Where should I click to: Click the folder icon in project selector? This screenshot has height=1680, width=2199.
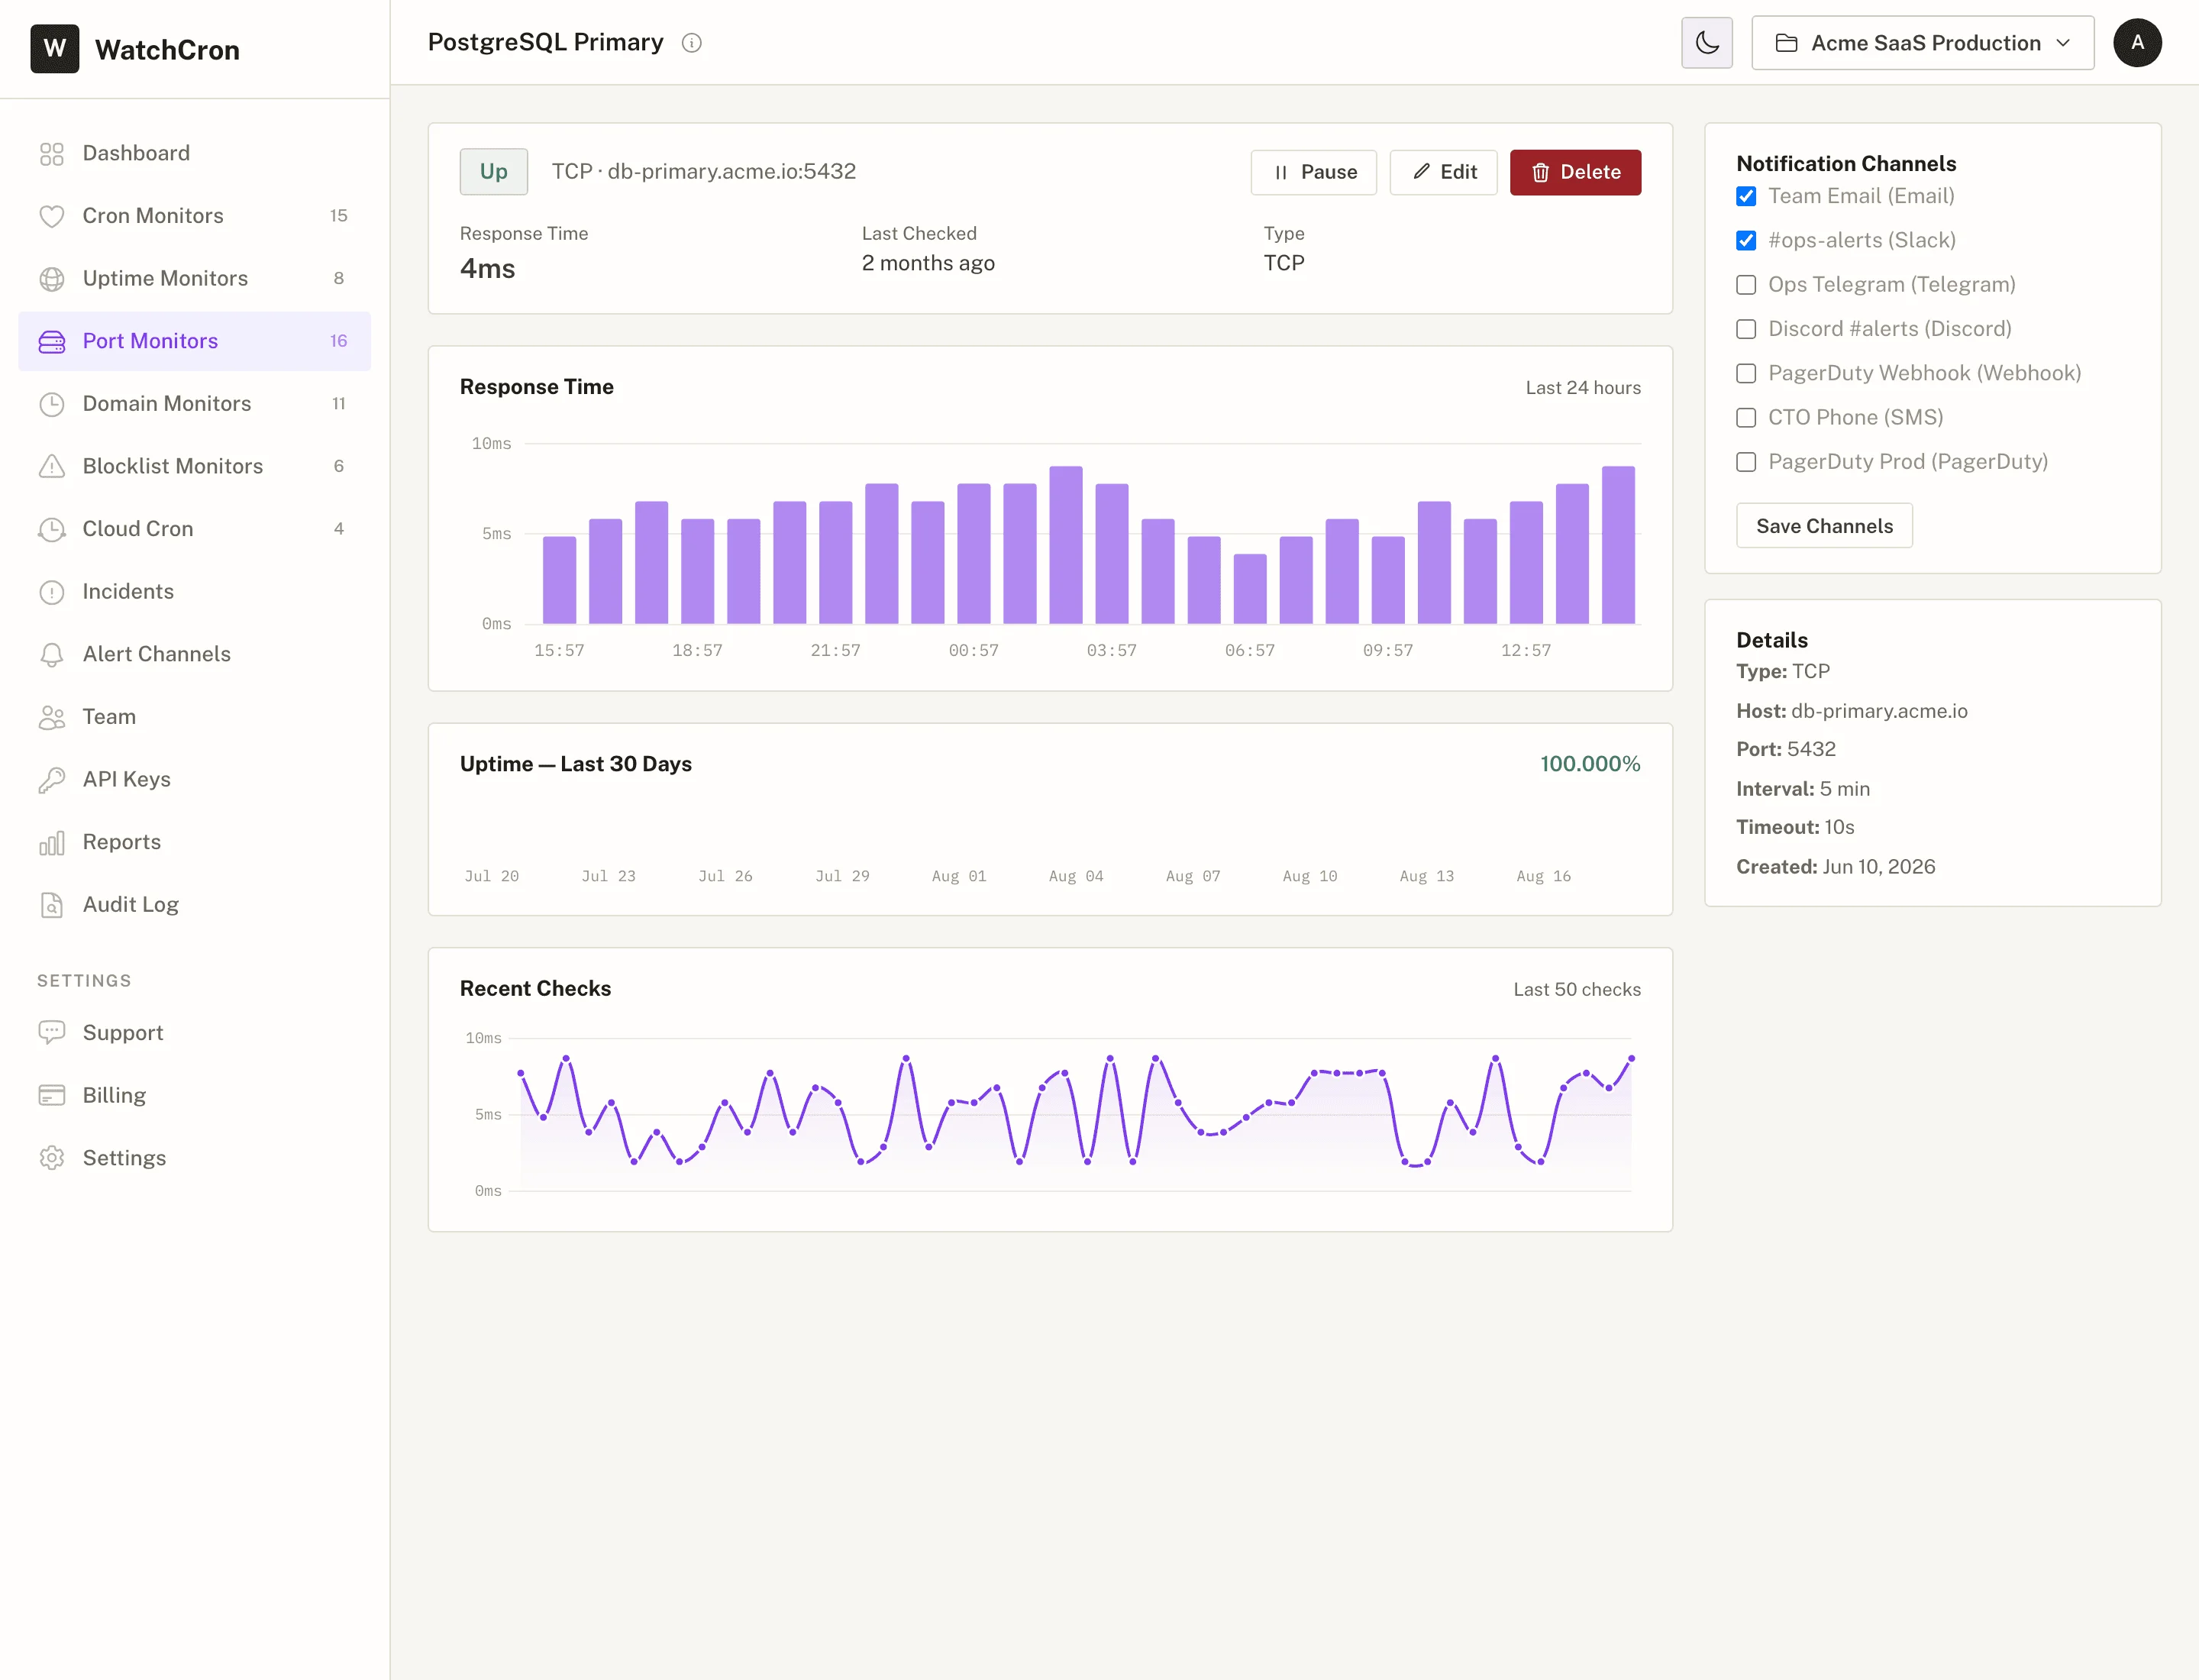pyautogui.click(x=1786, y=43)
